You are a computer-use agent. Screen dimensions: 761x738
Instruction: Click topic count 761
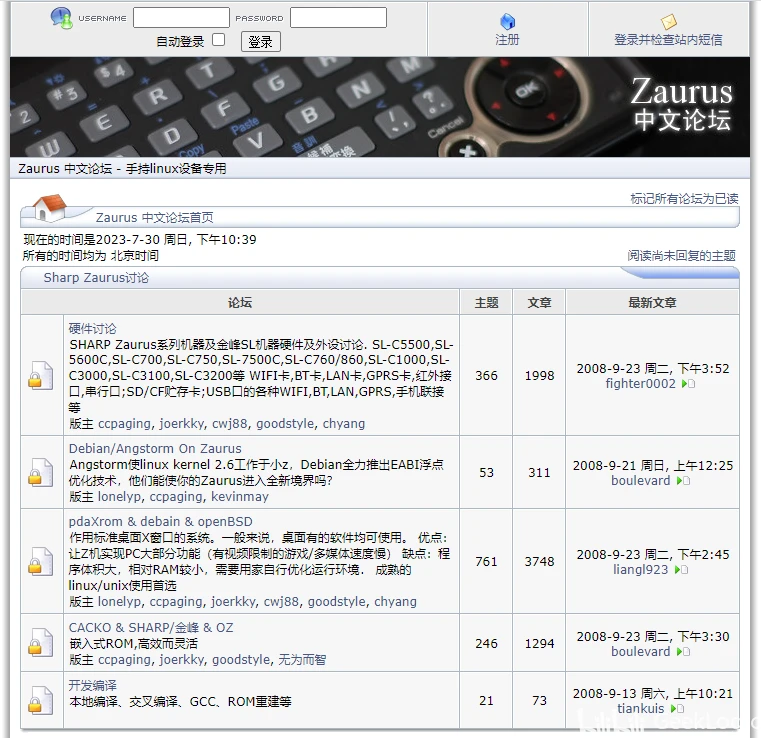tap(486, 561)
